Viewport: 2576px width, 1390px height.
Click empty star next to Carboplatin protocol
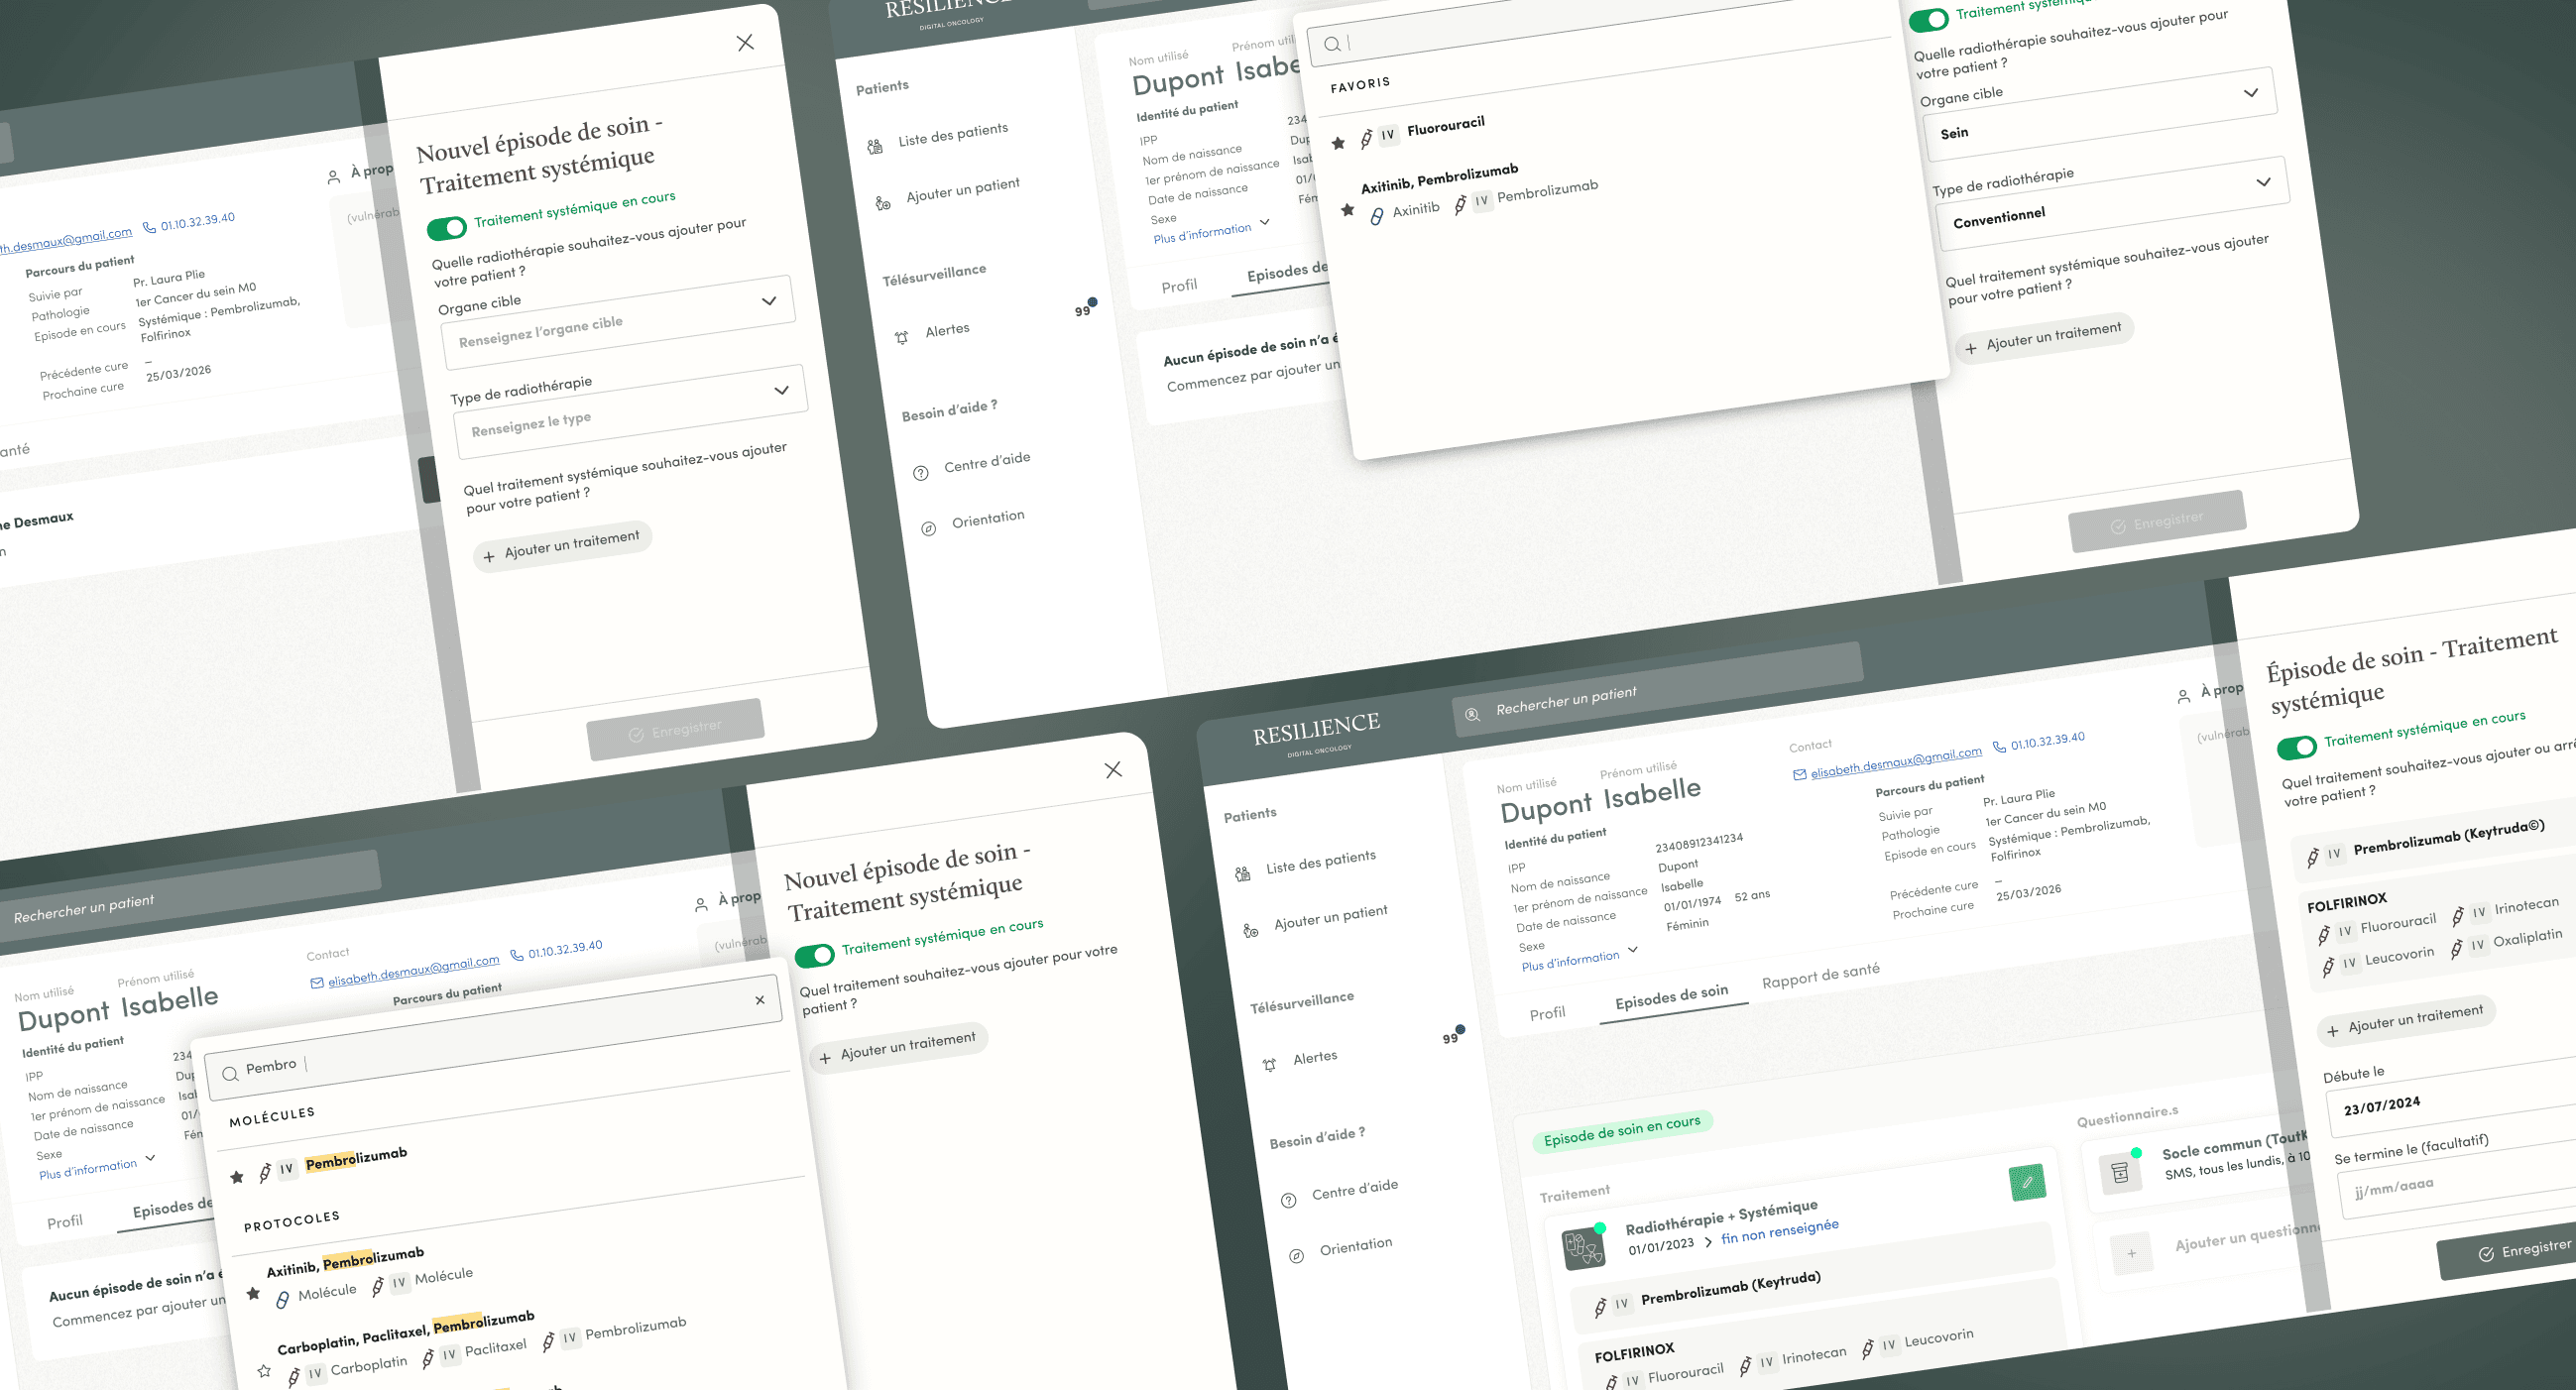pos(264,1371)
